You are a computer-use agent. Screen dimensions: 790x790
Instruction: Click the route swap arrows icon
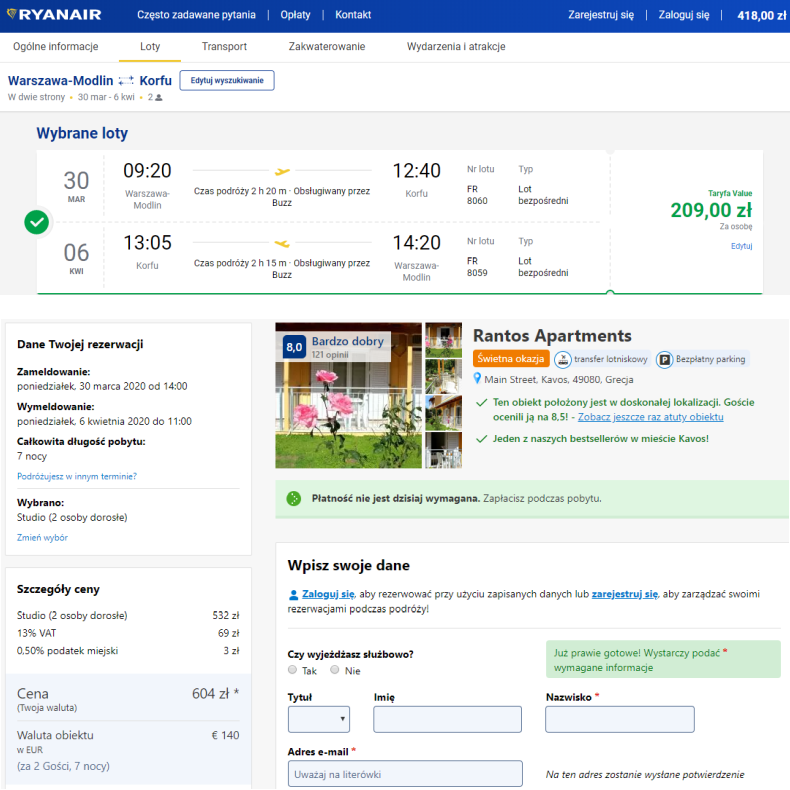click(126, 81)
